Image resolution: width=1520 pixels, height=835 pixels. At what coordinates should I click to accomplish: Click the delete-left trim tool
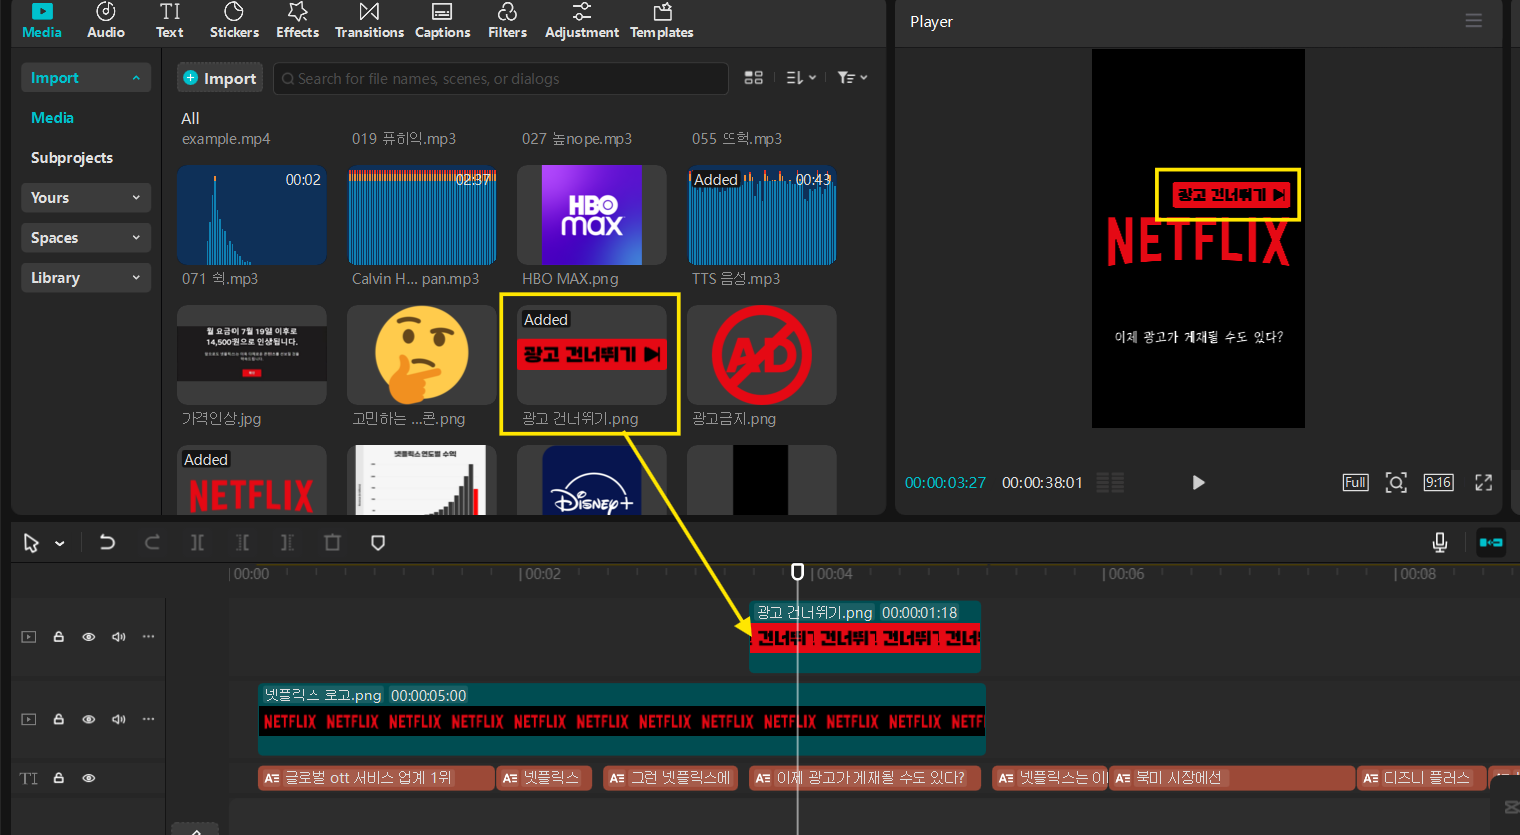tap(242, 543)
